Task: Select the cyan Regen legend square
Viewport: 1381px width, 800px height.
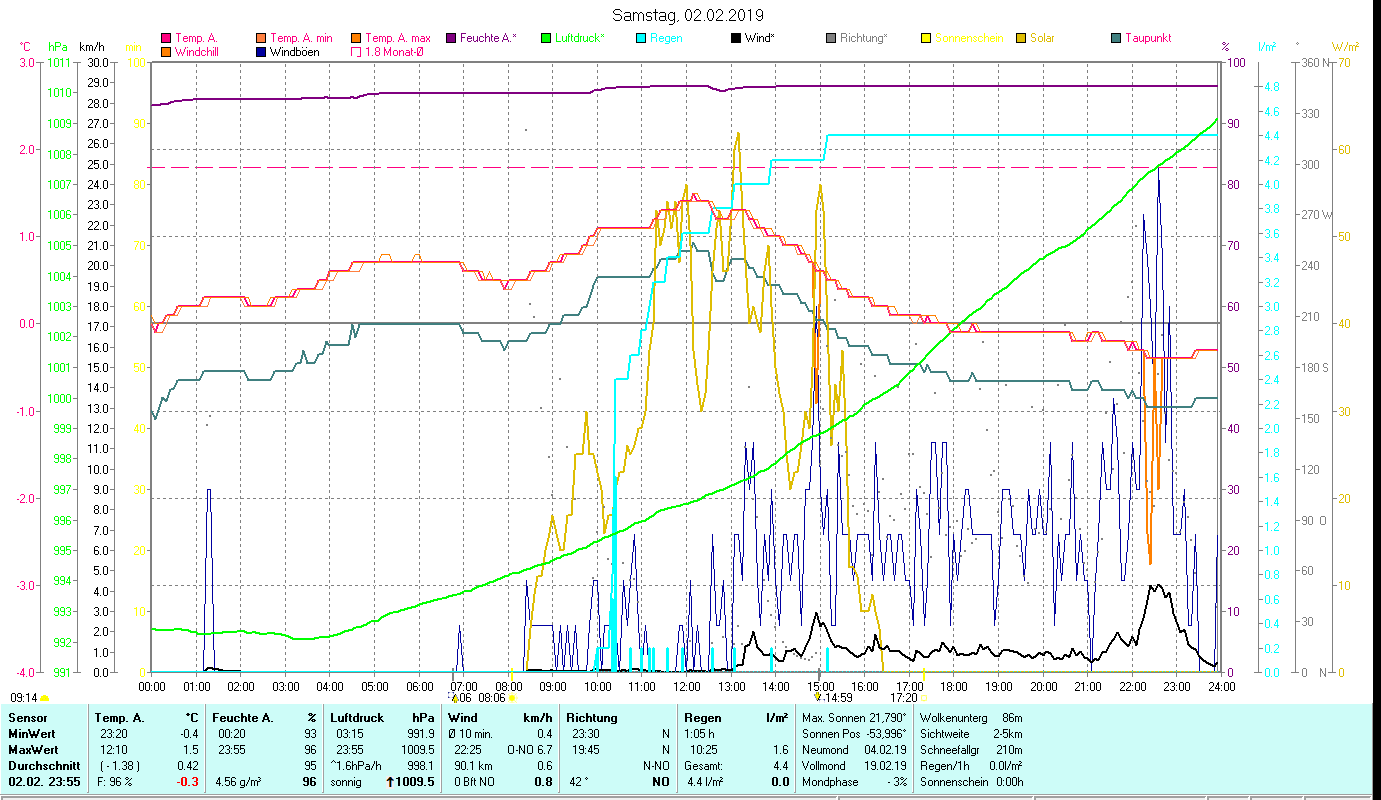Action: click(x=642, y=38)
